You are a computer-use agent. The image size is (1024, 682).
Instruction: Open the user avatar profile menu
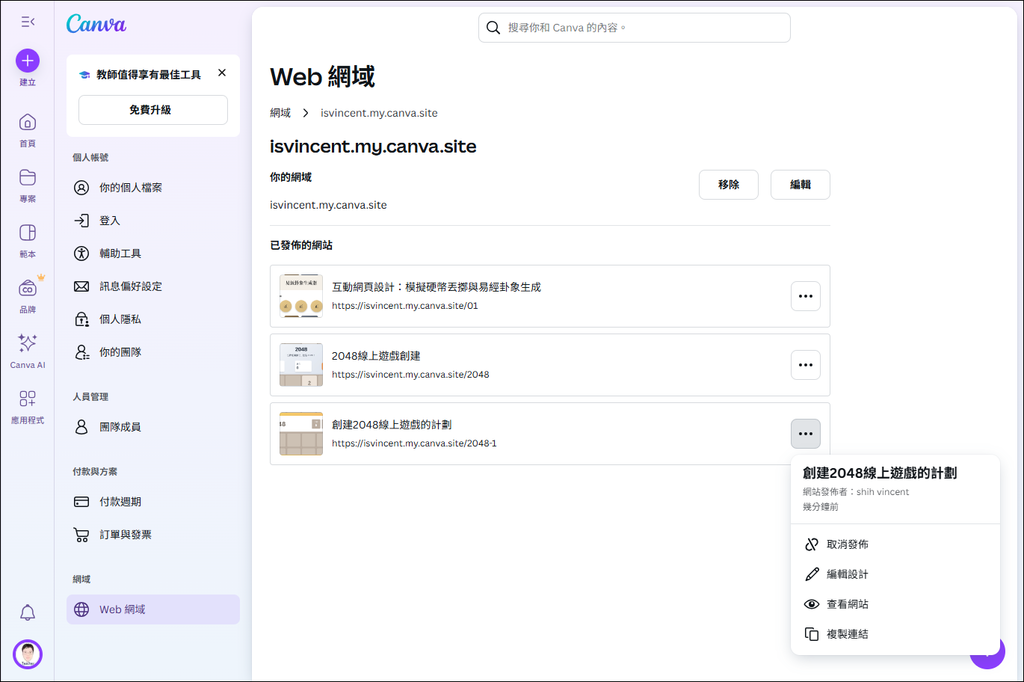27,654
